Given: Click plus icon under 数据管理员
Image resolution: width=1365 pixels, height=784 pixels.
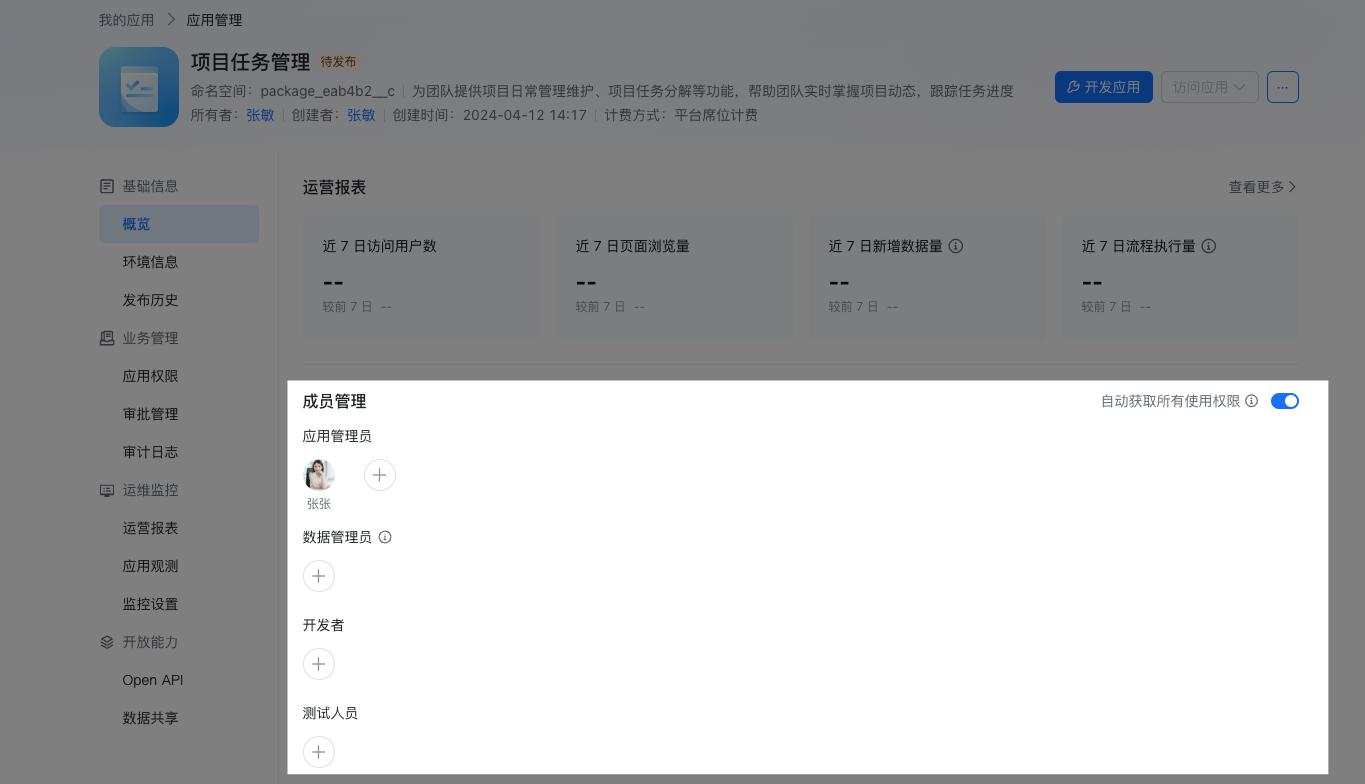Looking at the screenshot, I should point(319,576).
